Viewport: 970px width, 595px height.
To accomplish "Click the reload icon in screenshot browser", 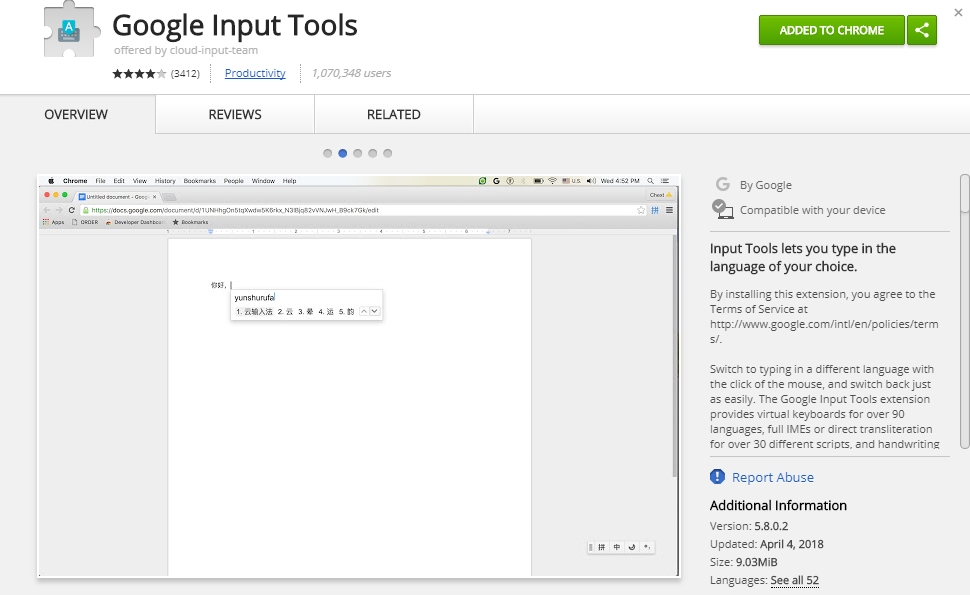I will (x=71, y=210).
